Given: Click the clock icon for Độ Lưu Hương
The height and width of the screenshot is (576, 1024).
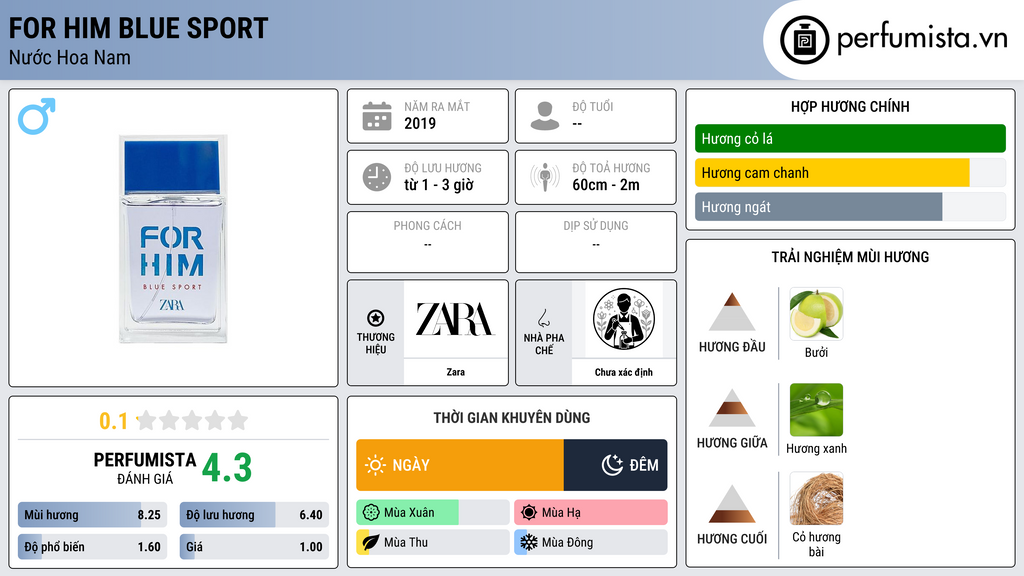Looking at the screenshot, I should coord(377,177).
